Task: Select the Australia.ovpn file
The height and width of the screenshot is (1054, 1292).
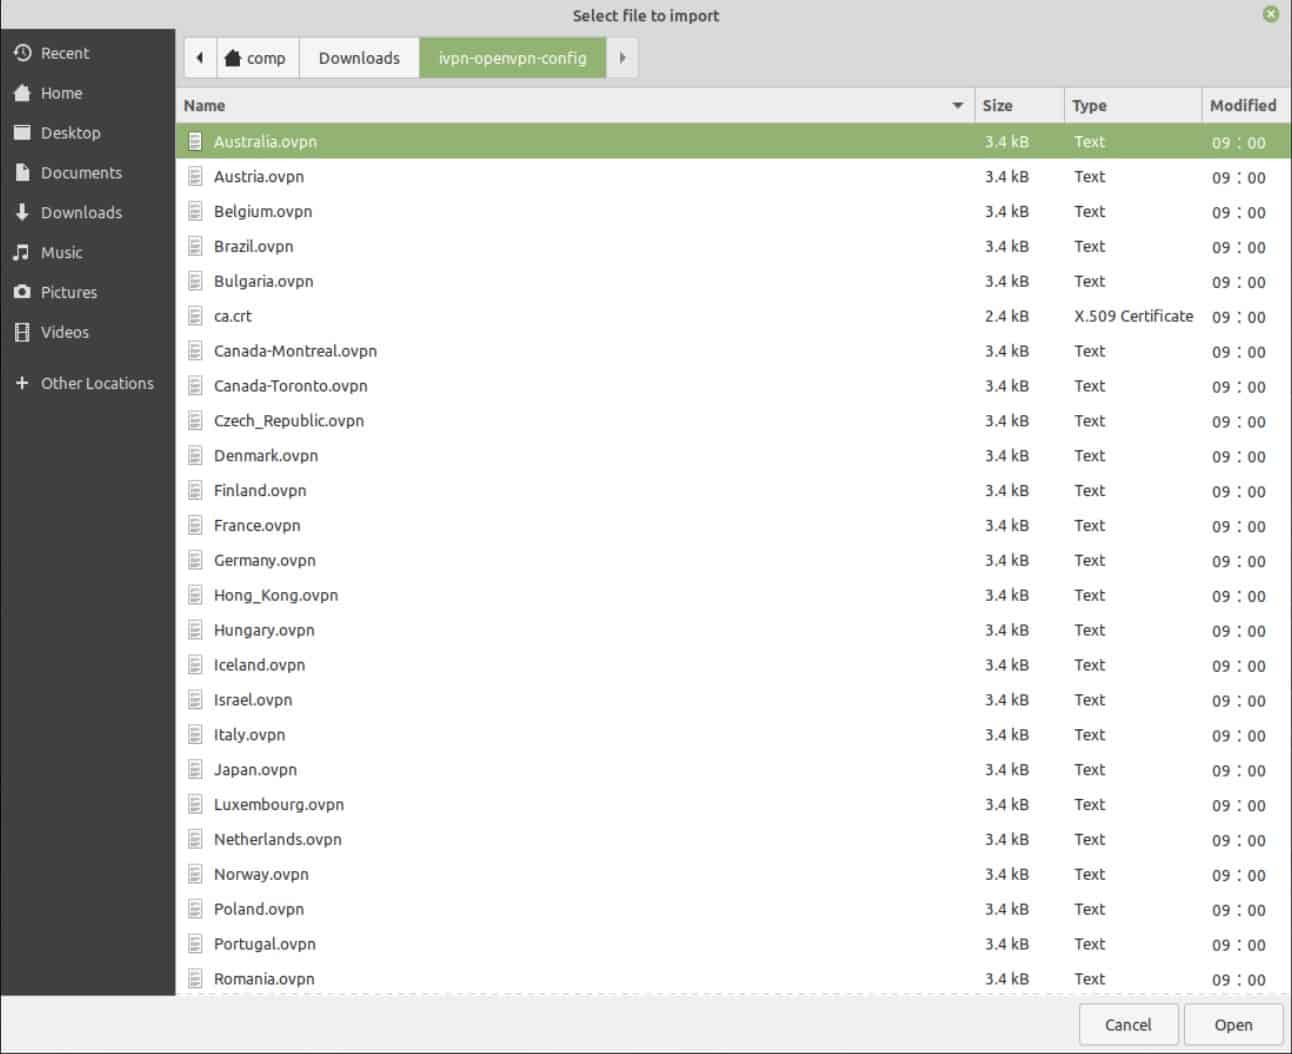Action: 733,142
